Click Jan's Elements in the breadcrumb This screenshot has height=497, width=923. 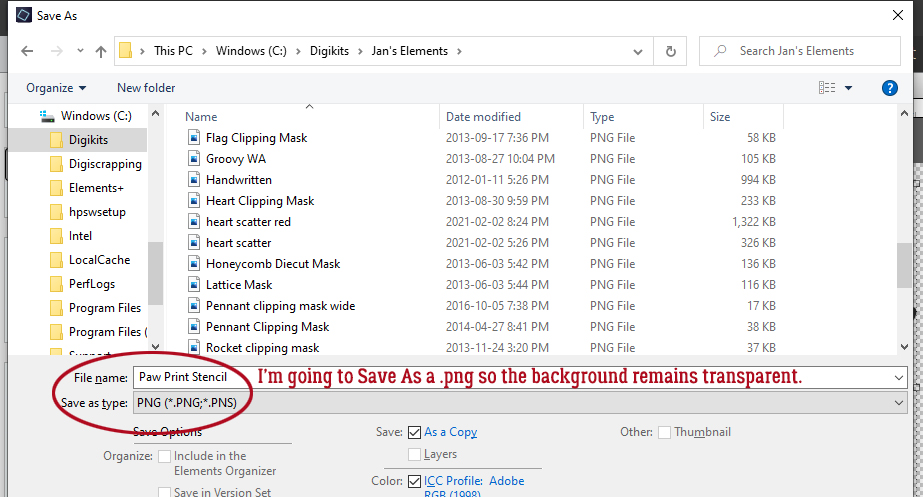tap(410, 51)
